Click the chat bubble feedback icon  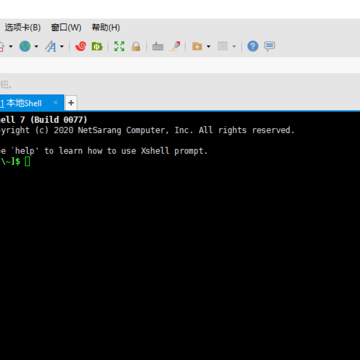[269, 46]
